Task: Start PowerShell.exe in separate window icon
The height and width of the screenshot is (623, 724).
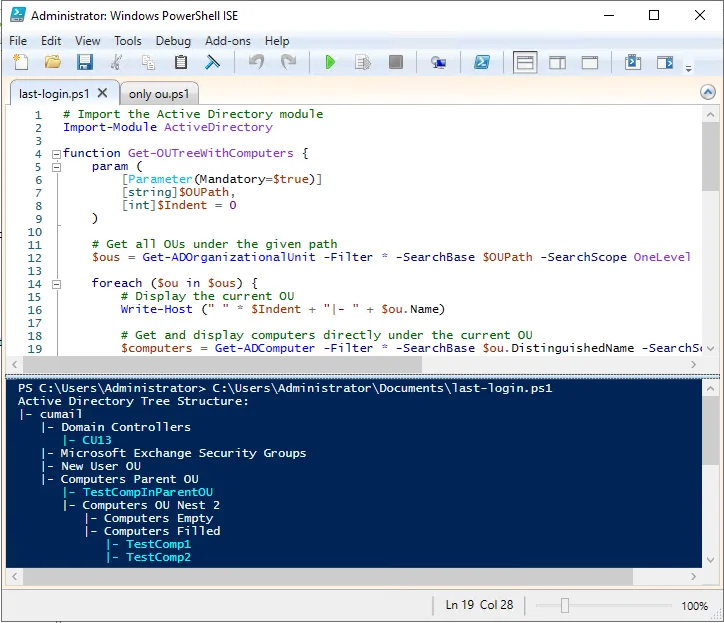Action: pyautogui.click(x=482, y=62)
